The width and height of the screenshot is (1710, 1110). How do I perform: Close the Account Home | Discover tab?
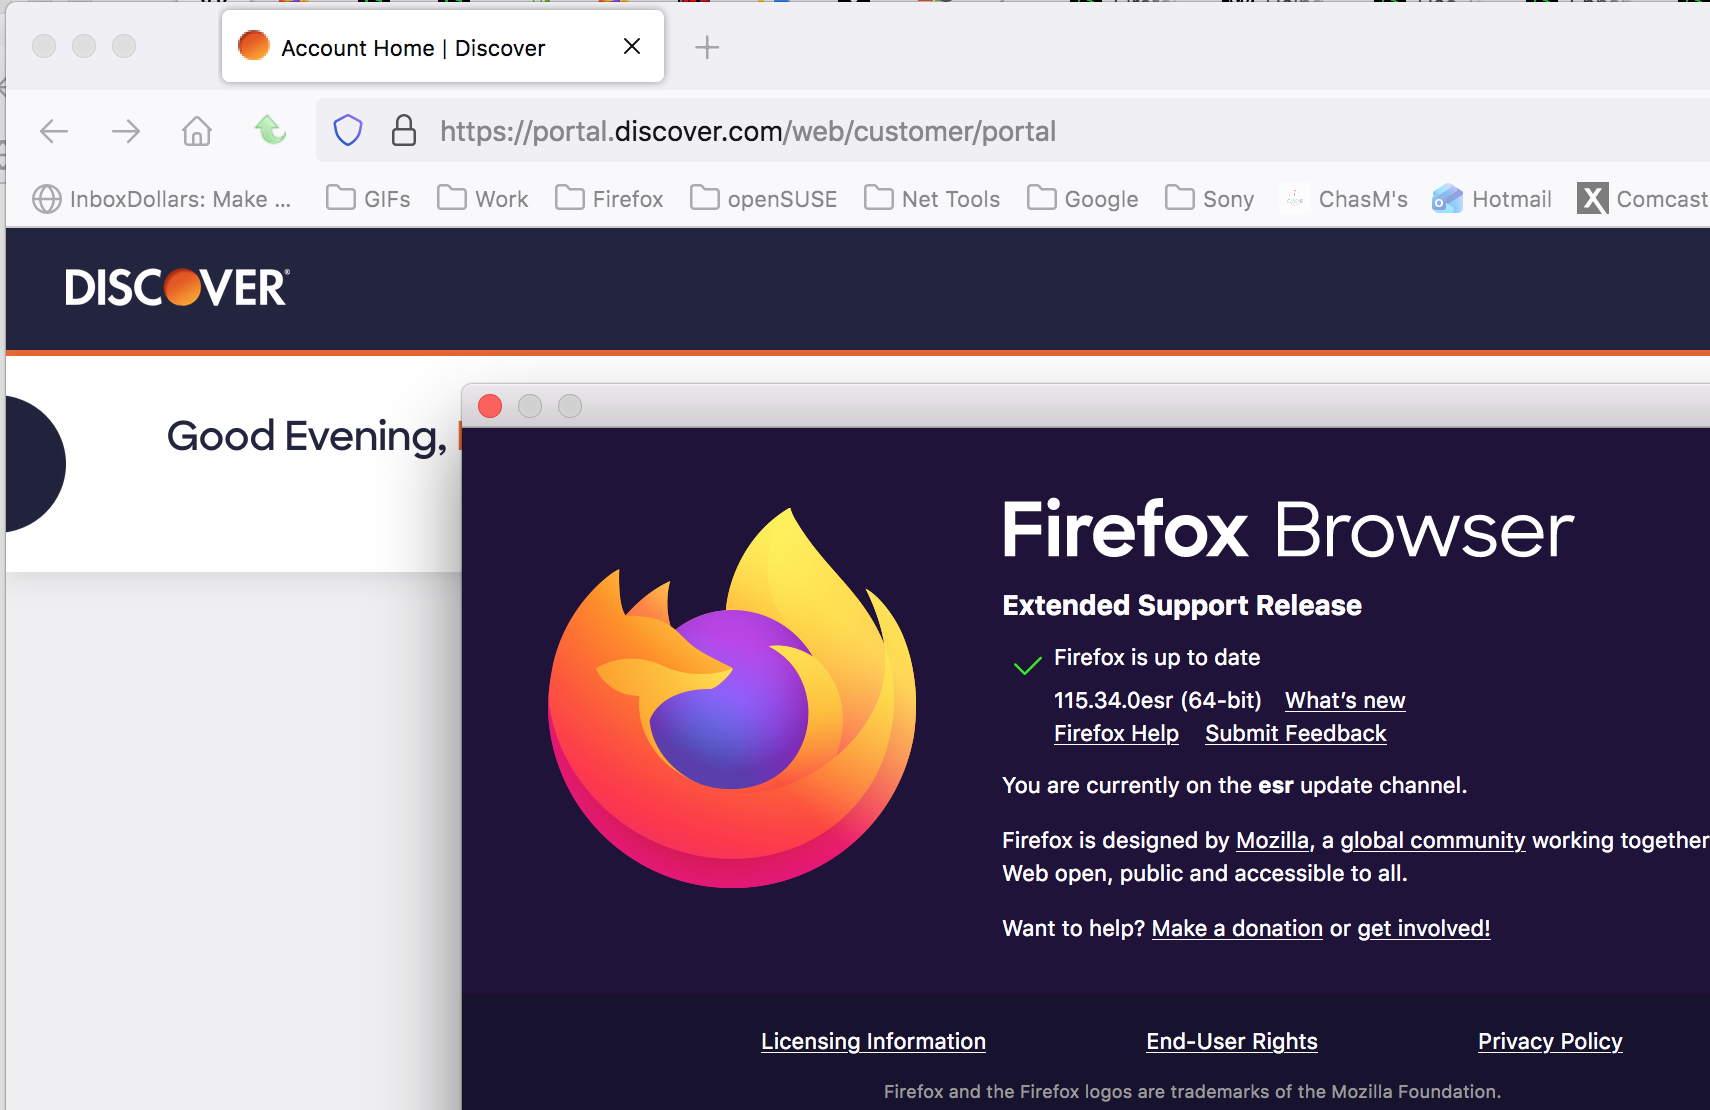[x=632, y=46]
